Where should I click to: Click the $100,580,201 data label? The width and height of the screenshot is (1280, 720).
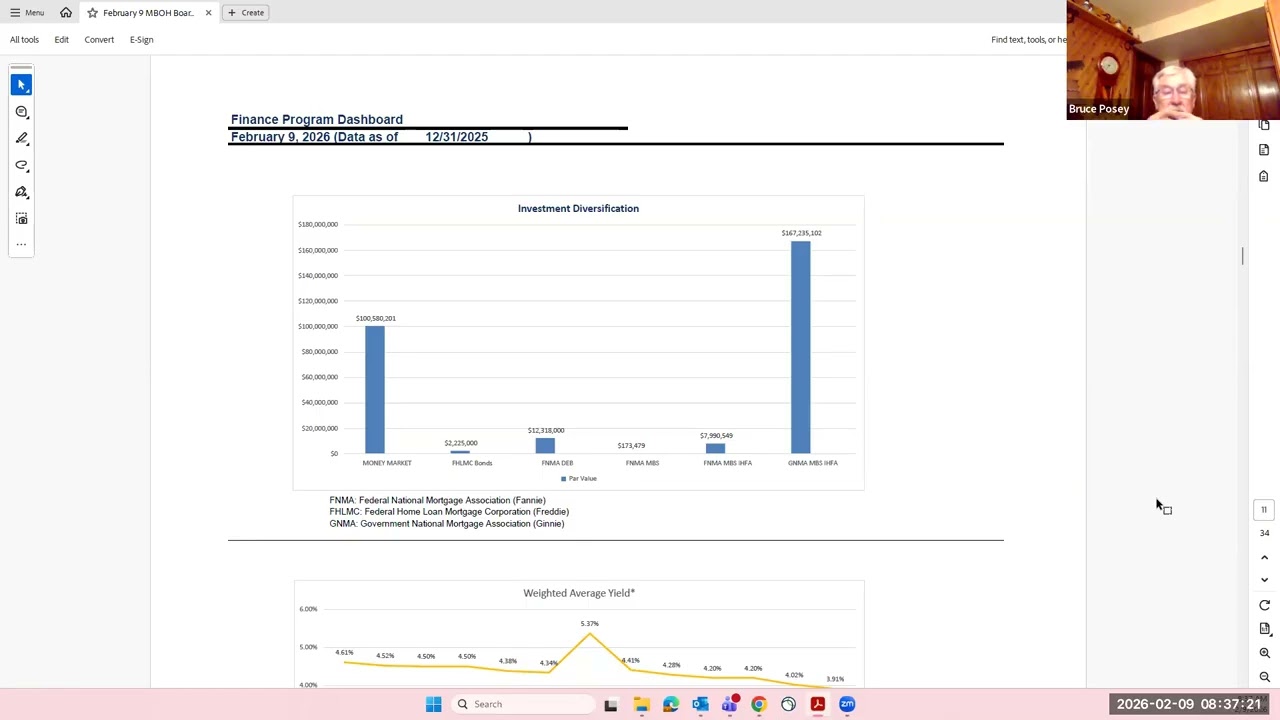point(375,318)
